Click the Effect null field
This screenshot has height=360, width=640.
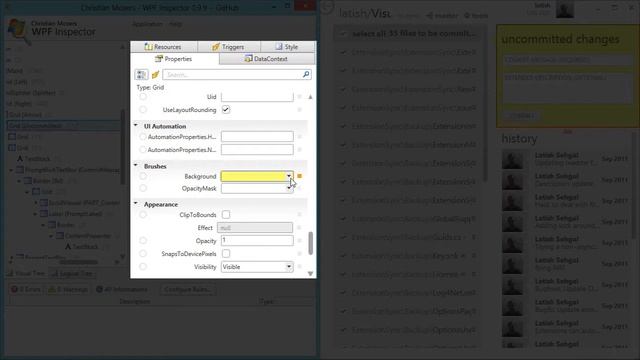[x=255, y=227]
